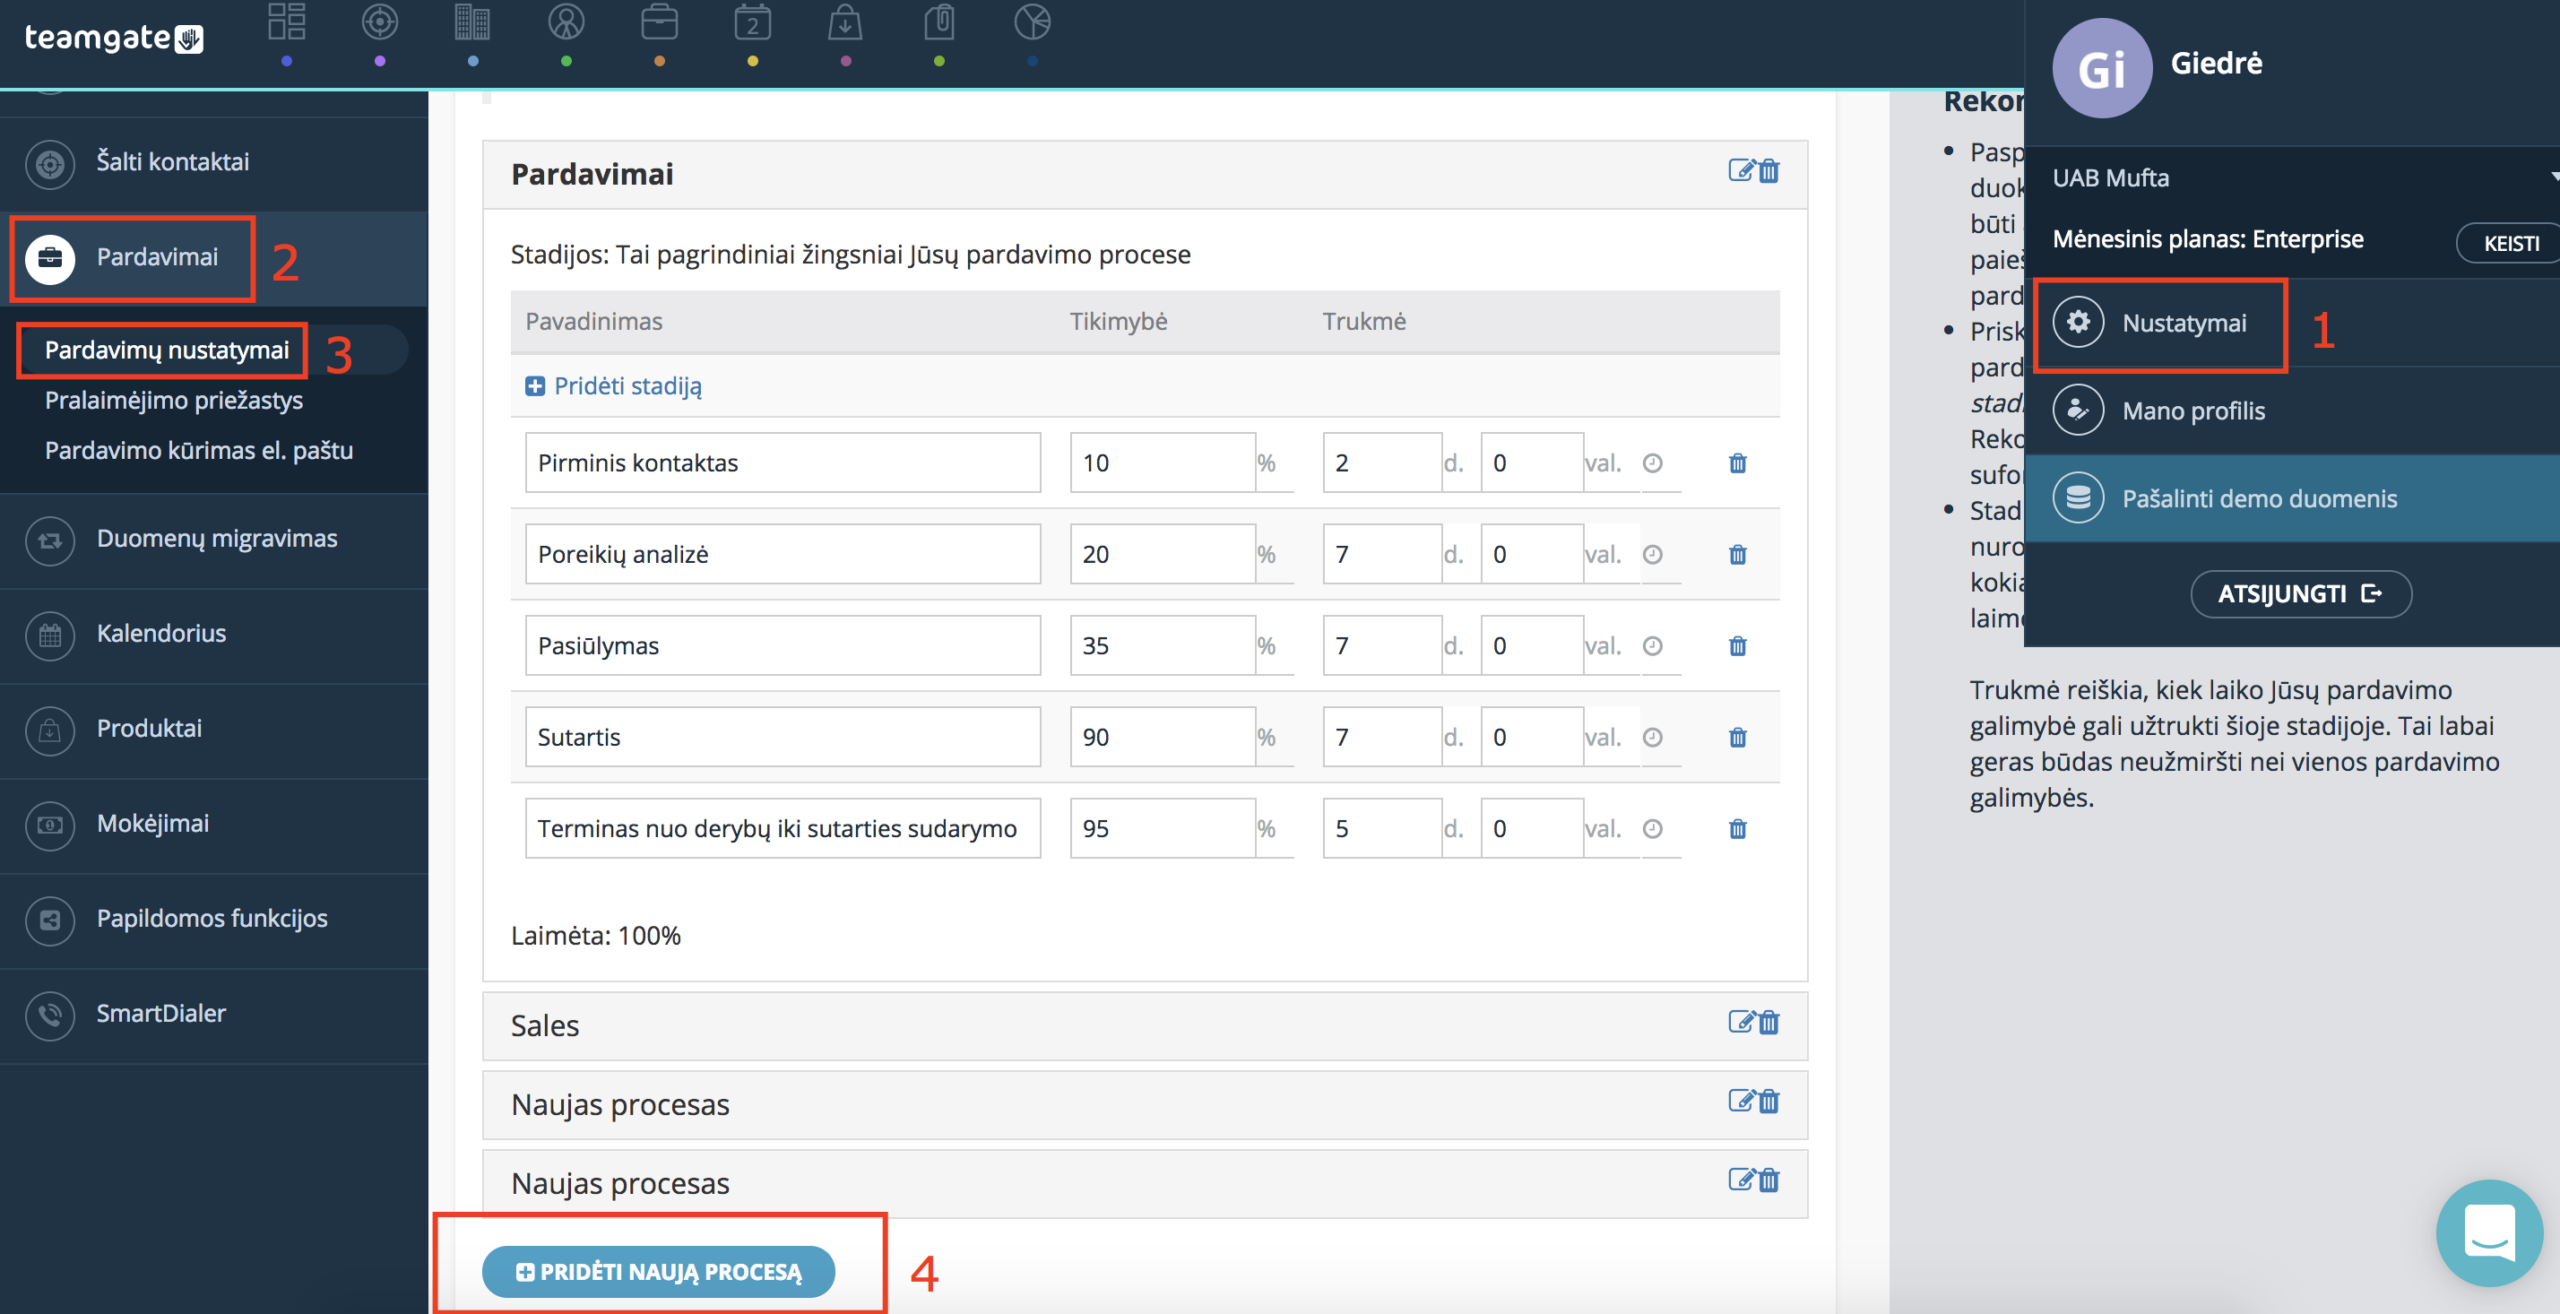Open the companies building icon in top bar
The image size is (2560, 1314).
[x=473, y=21]
